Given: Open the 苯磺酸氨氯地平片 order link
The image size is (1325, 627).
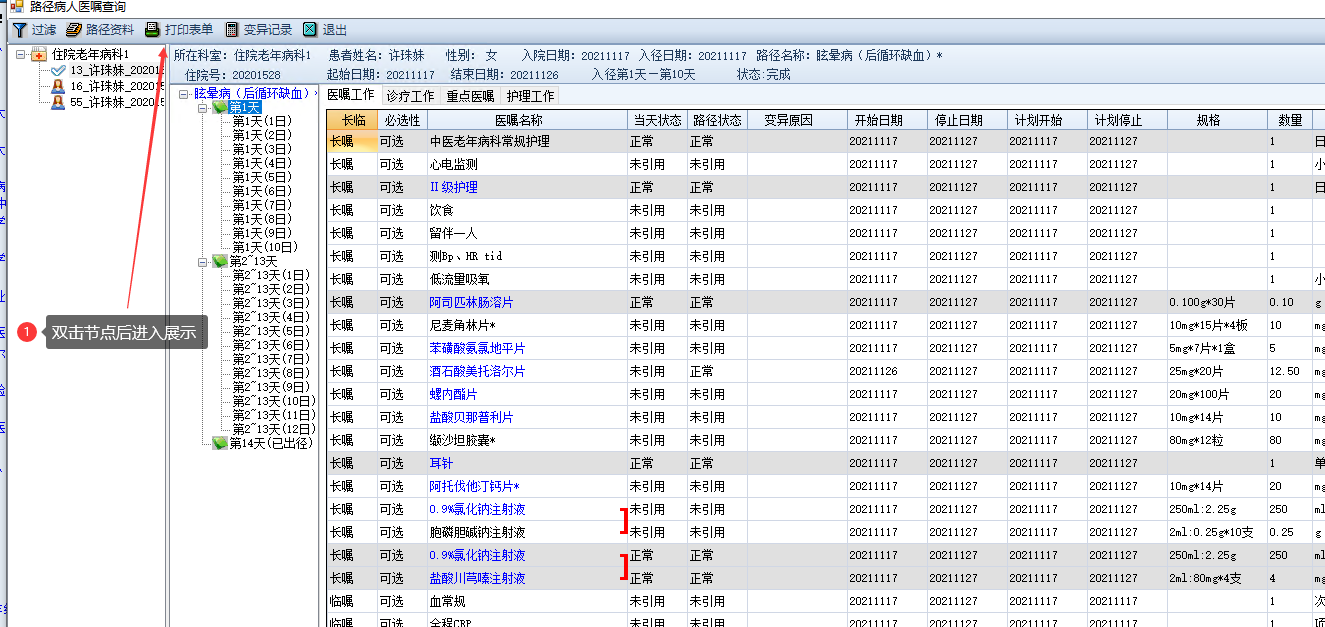Looking at the screenshot, I should click(478, 348).
